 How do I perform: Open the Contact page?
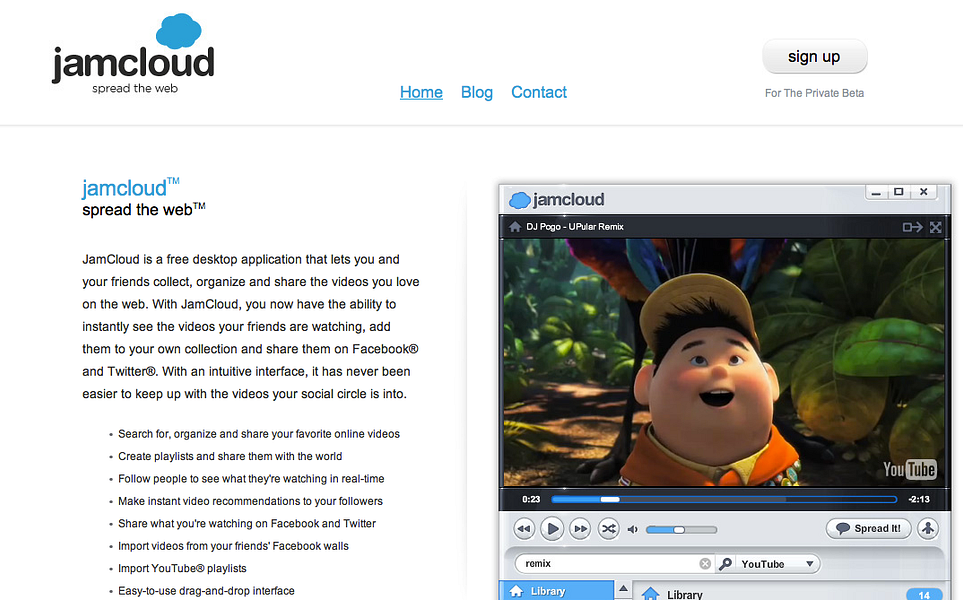pos(538,92)
